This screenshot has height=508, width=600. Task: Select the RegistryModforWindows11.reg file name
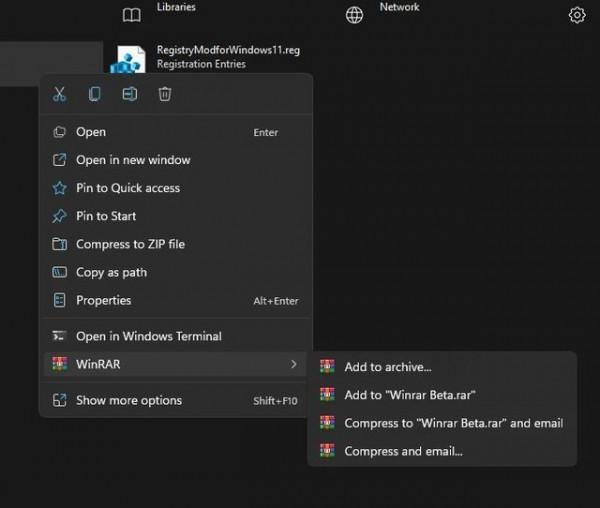tap(228, 50)
